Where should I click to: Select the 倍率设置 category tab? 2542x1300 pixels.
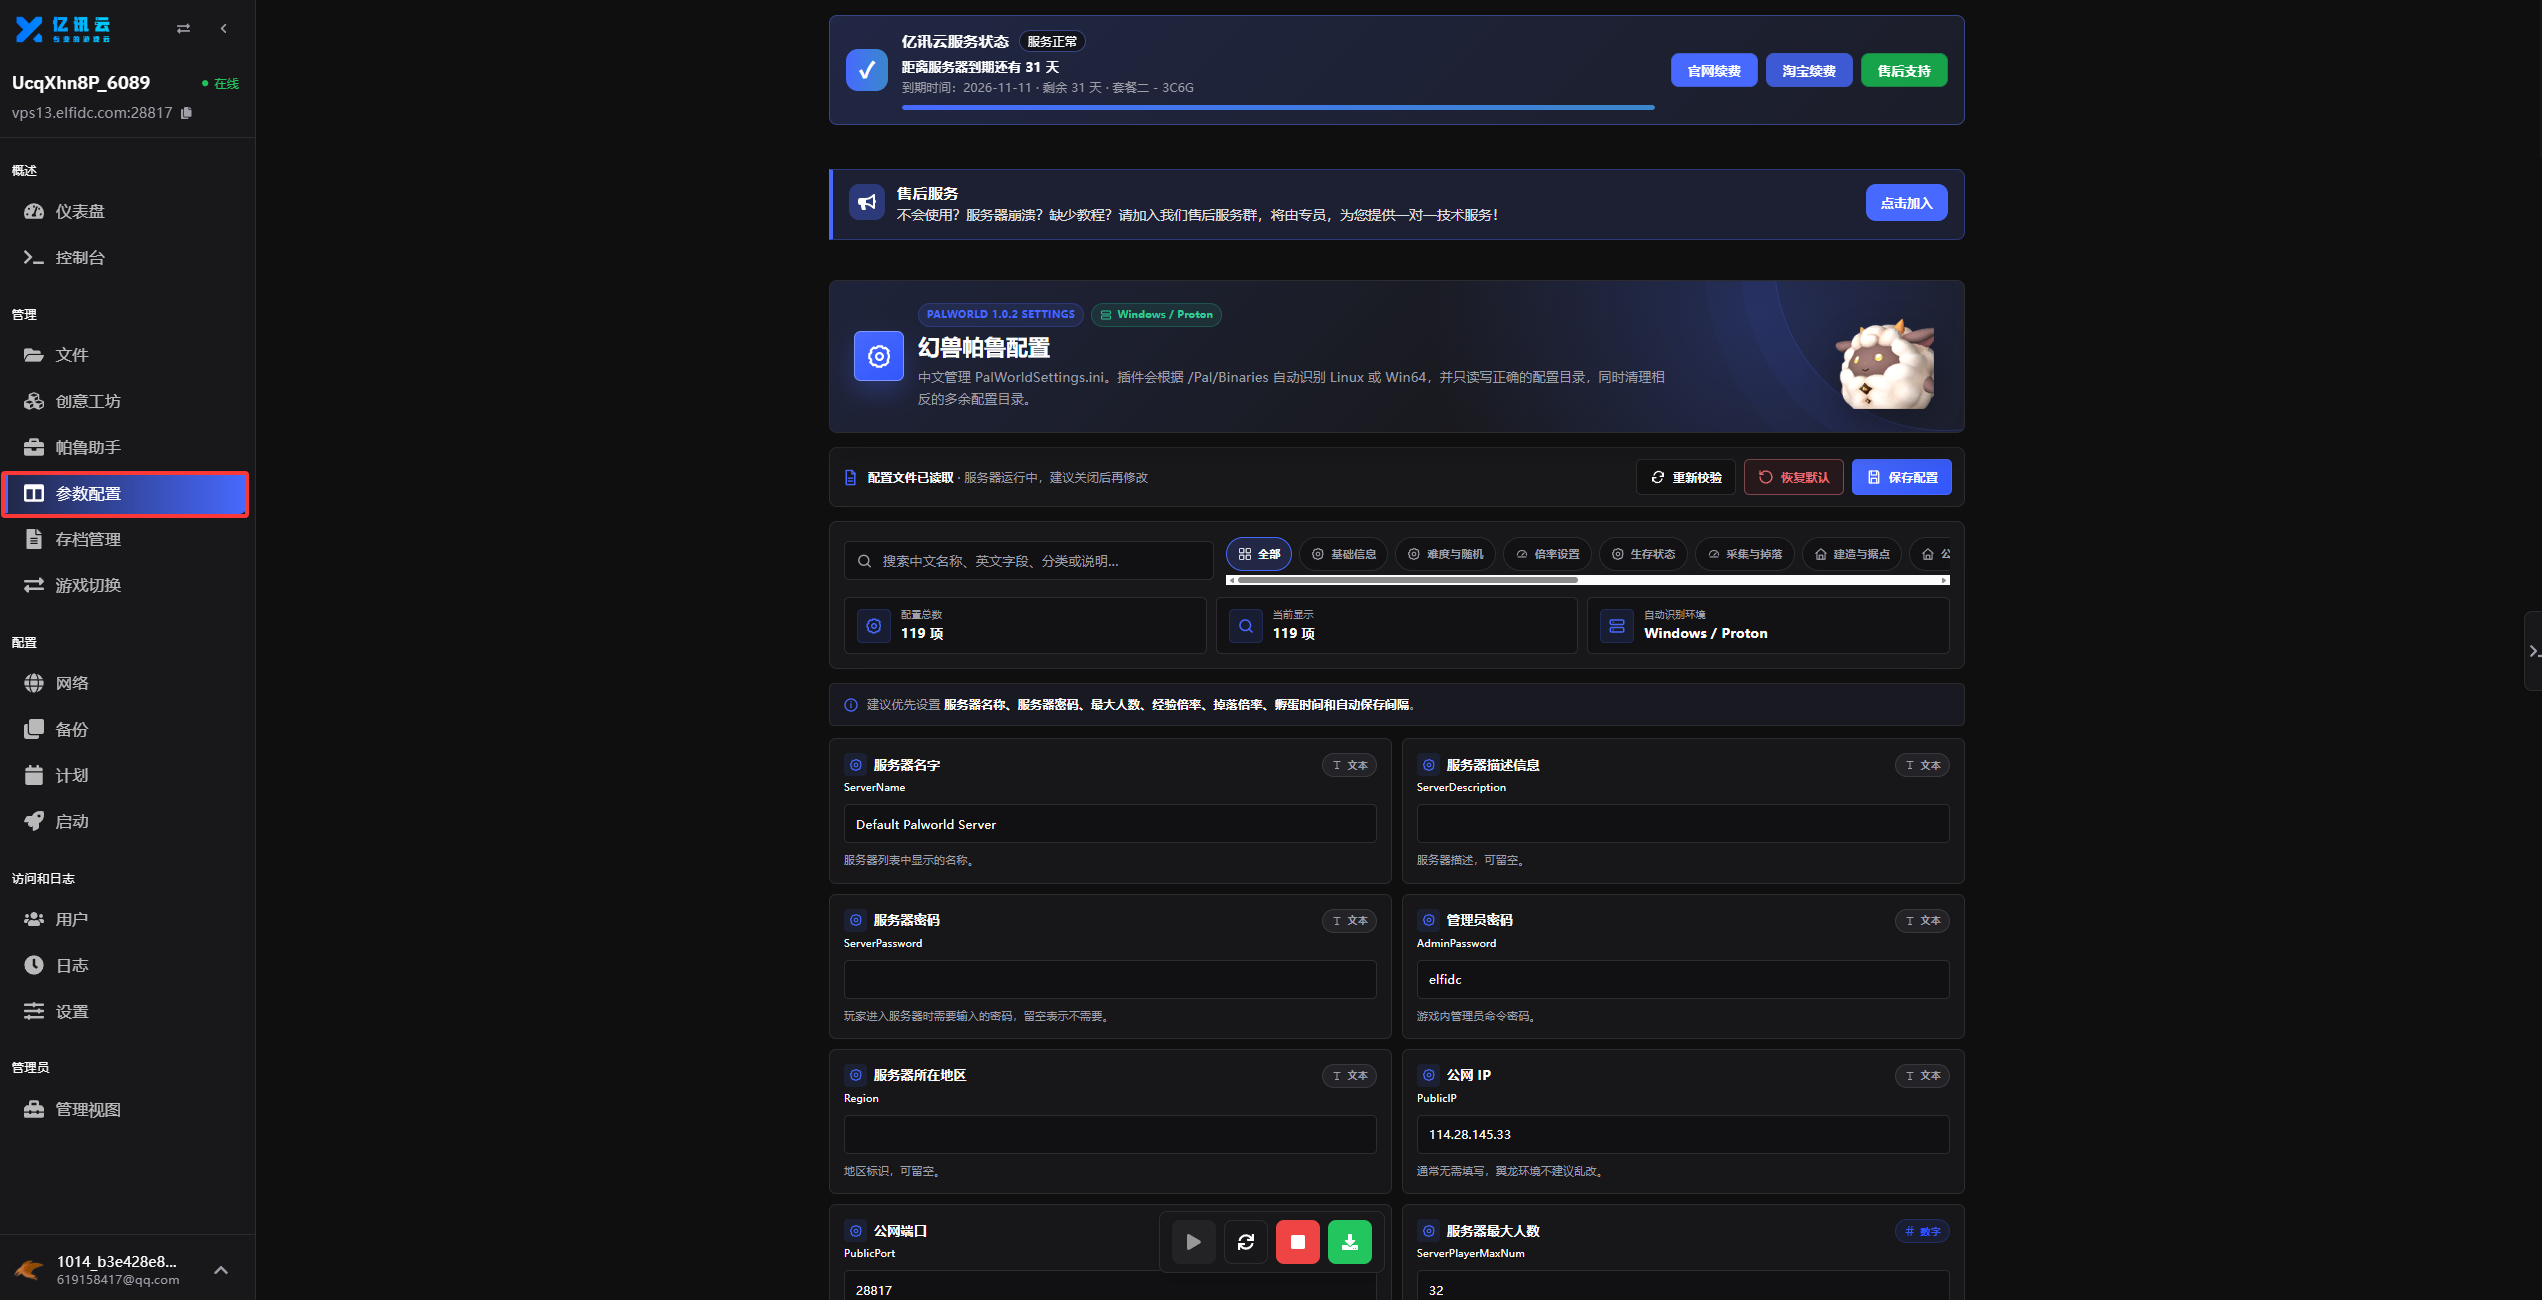(1547, 554)
